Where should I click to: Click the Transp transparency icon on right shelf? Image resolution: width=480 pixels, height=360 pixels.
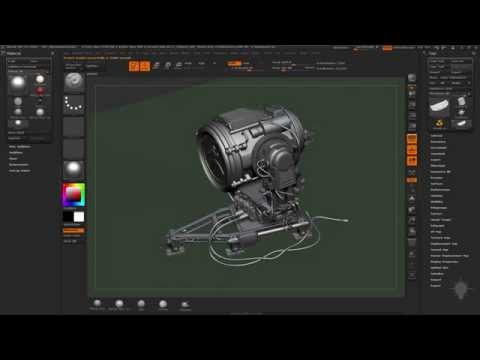[x=412, y=255]
